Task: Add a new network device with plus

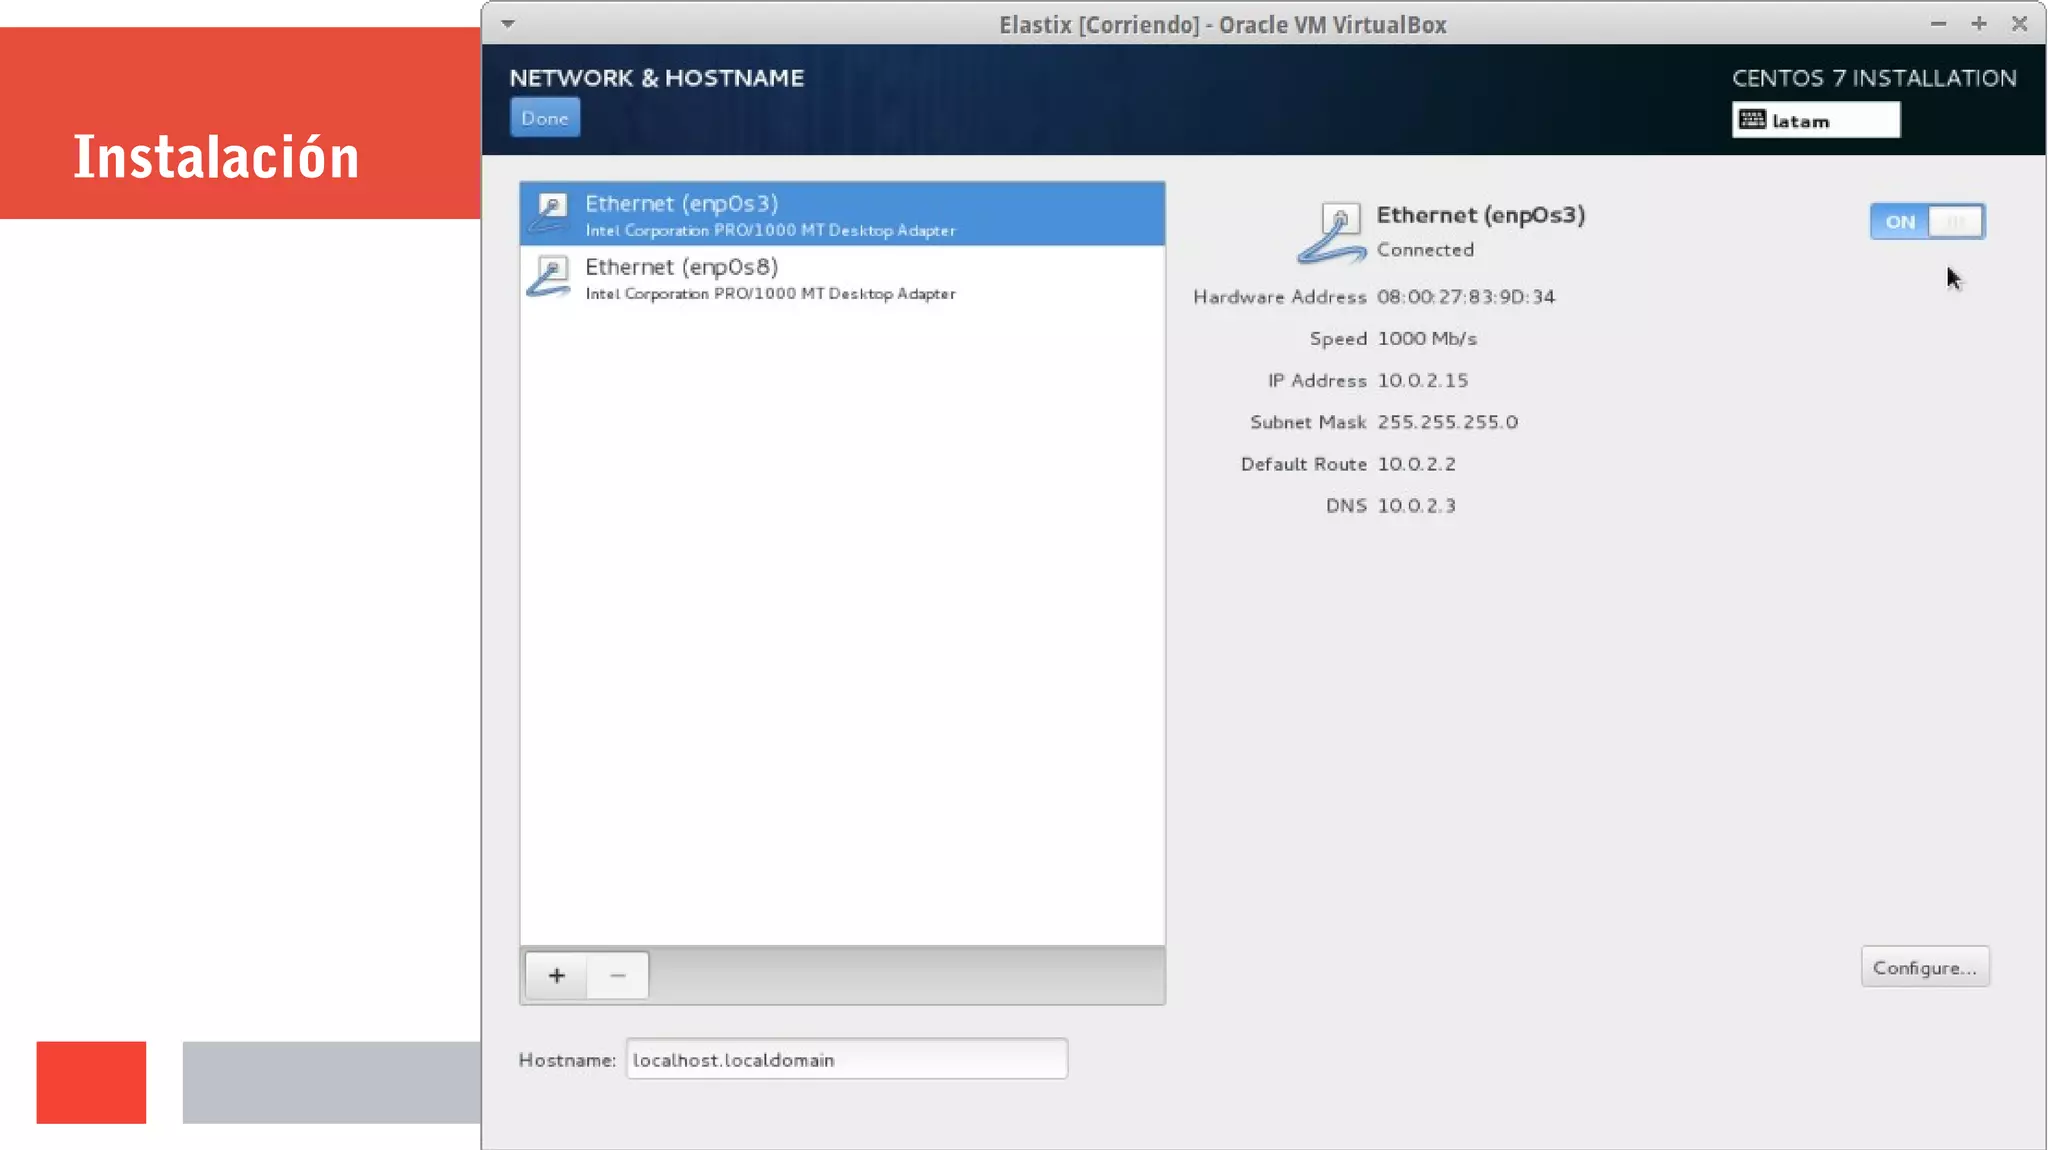Action: (x=557, y=975)
